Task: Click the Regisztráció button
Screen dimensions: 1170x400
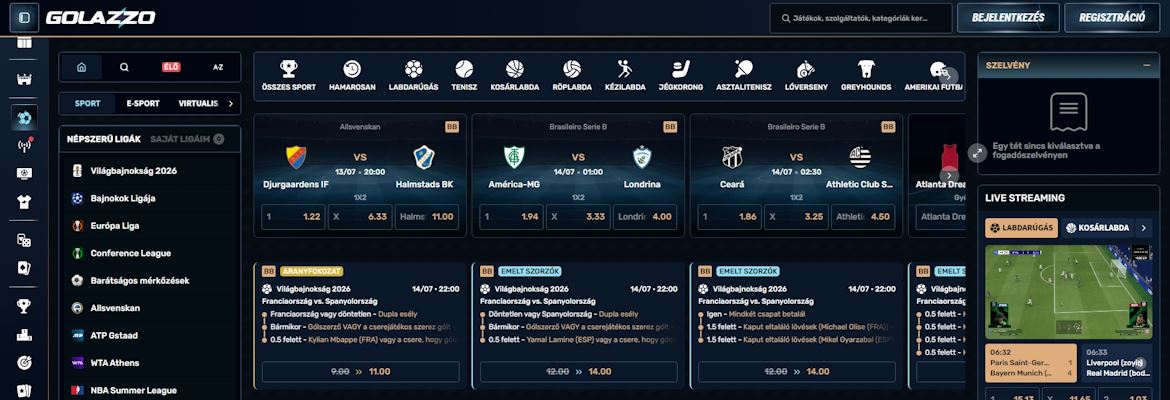Action: click(x=1112, y=18)
